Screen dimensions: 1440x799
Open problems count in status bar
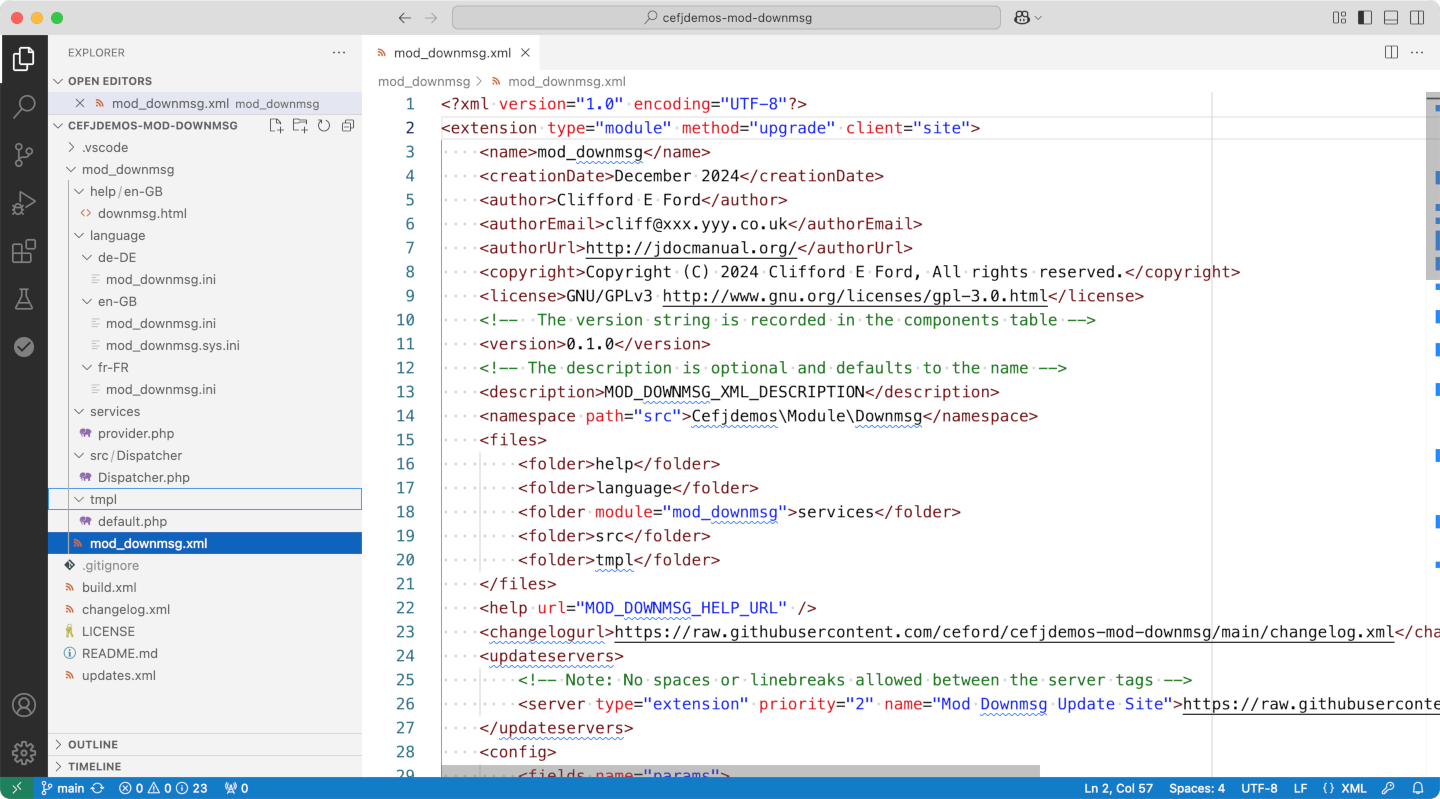pyautogui.click(x=163, y=788)
